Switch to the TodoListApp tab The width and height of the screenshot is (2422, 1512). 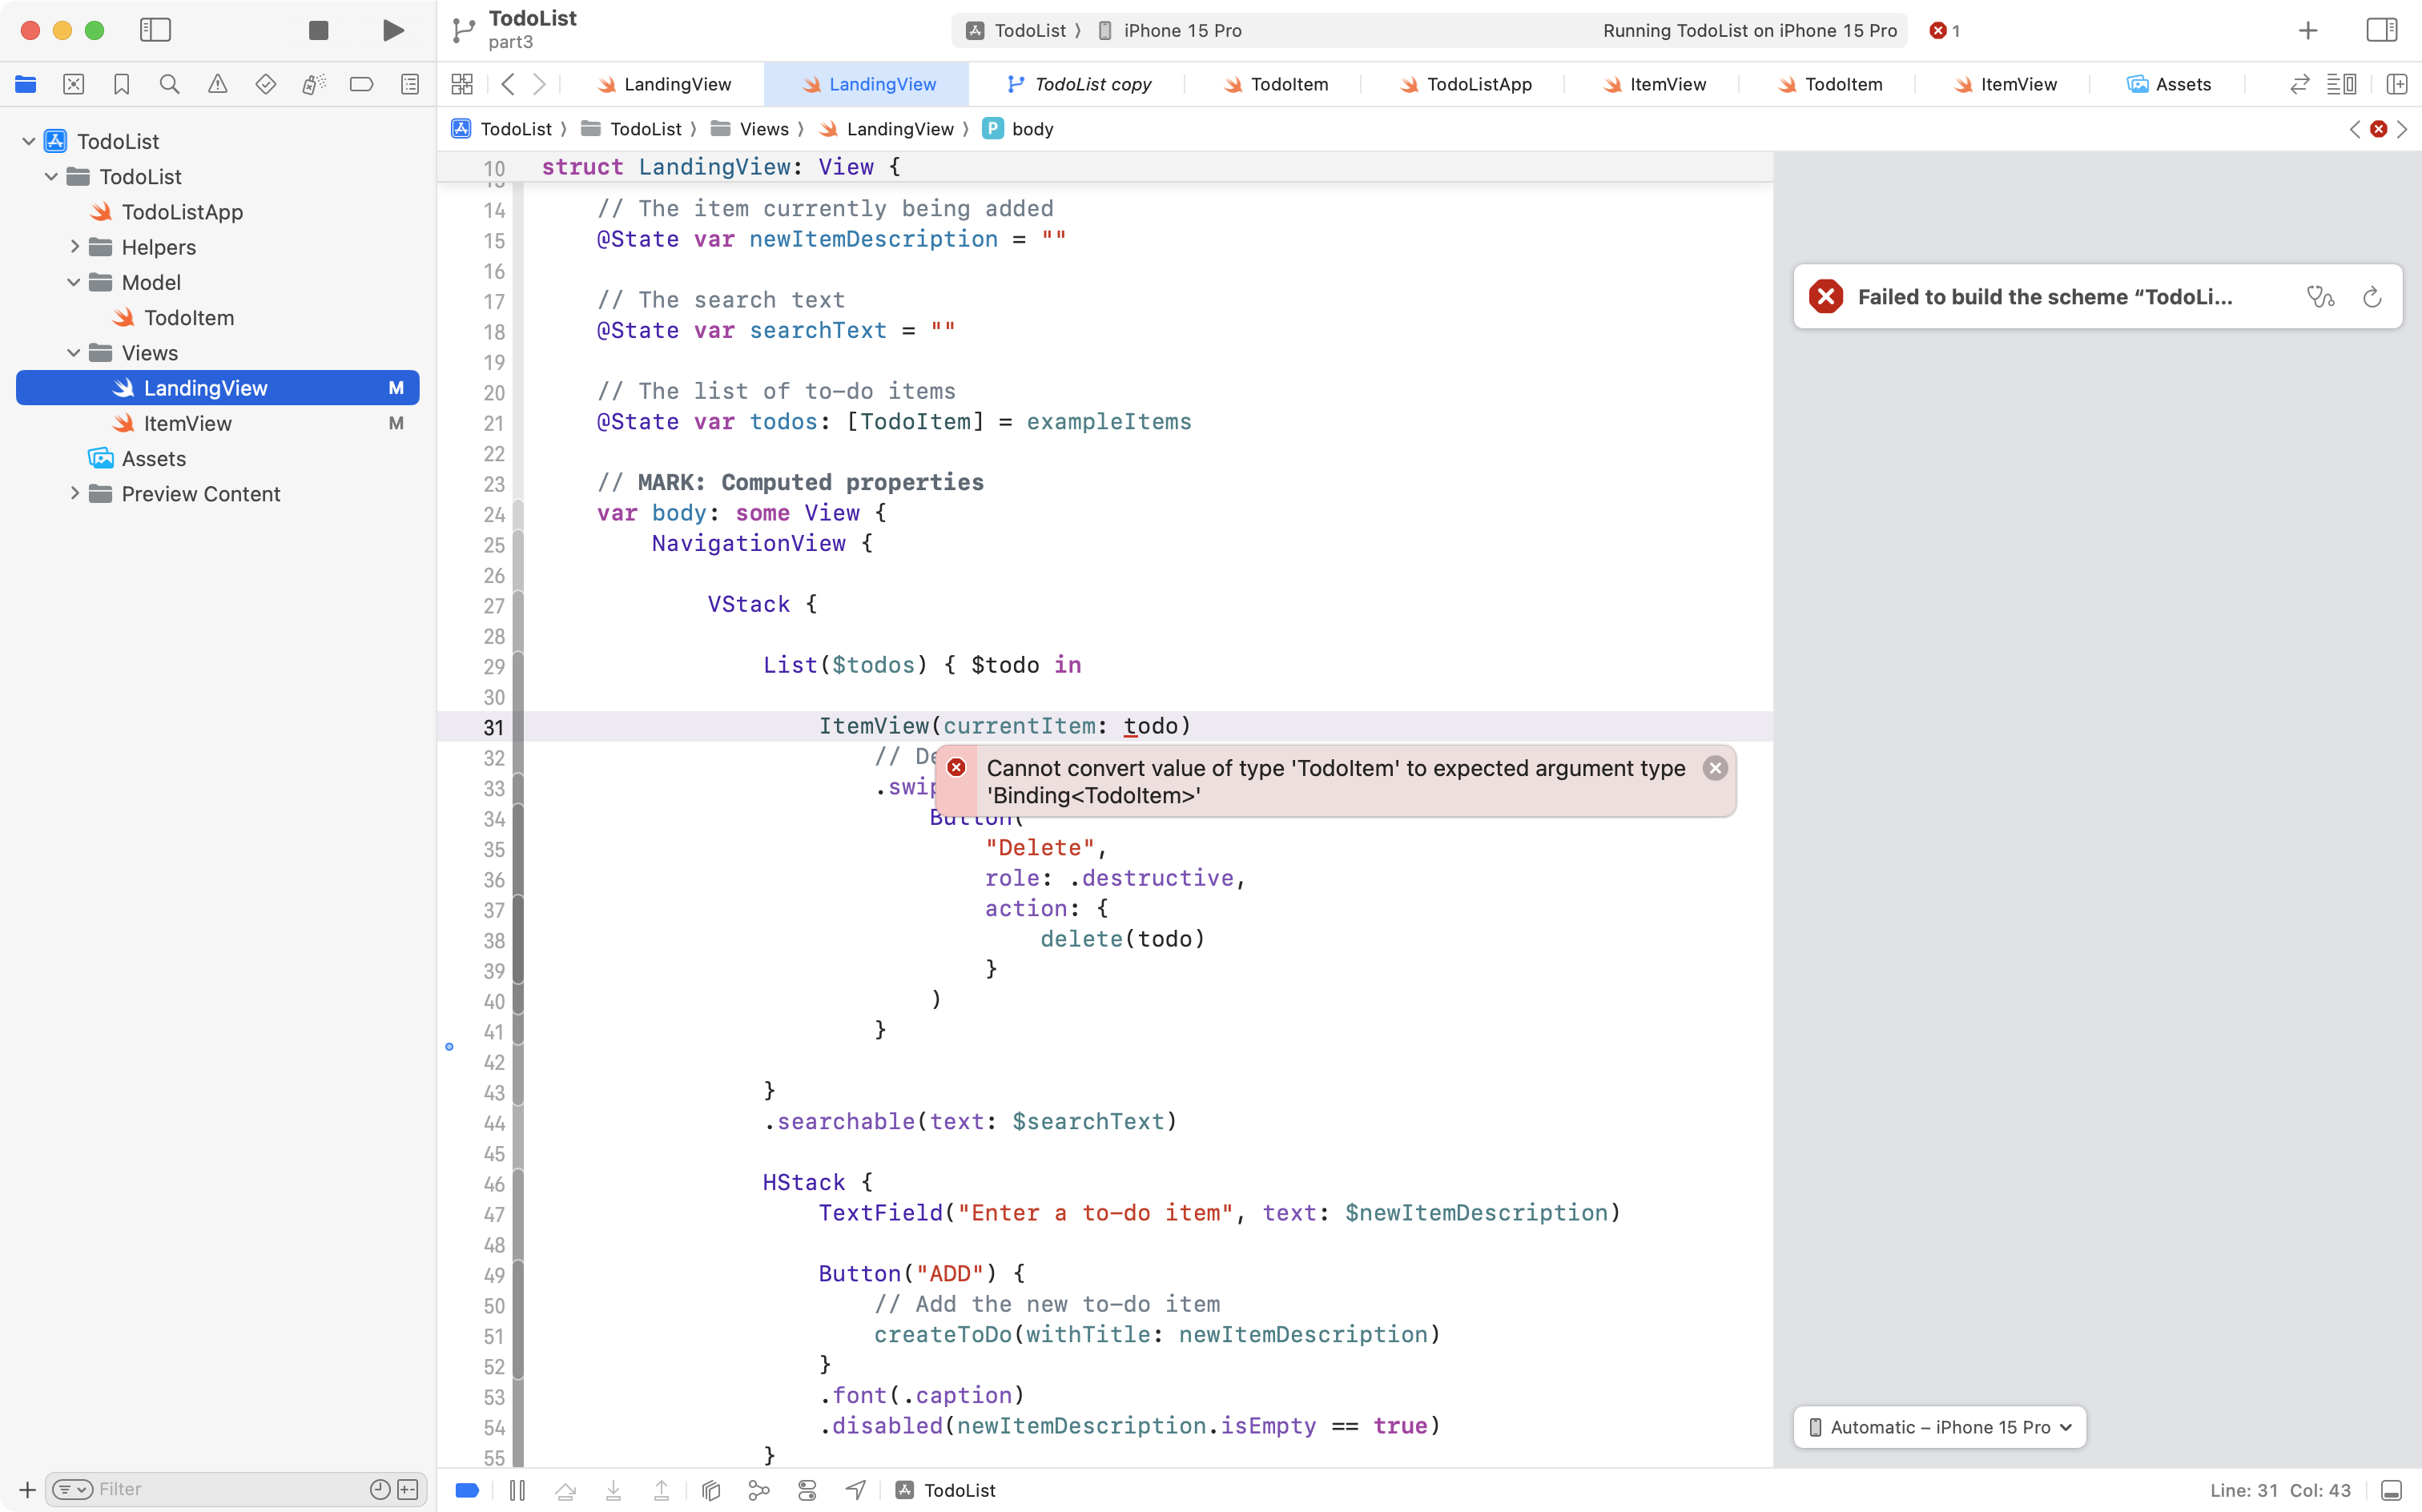tap(1465, 84)
